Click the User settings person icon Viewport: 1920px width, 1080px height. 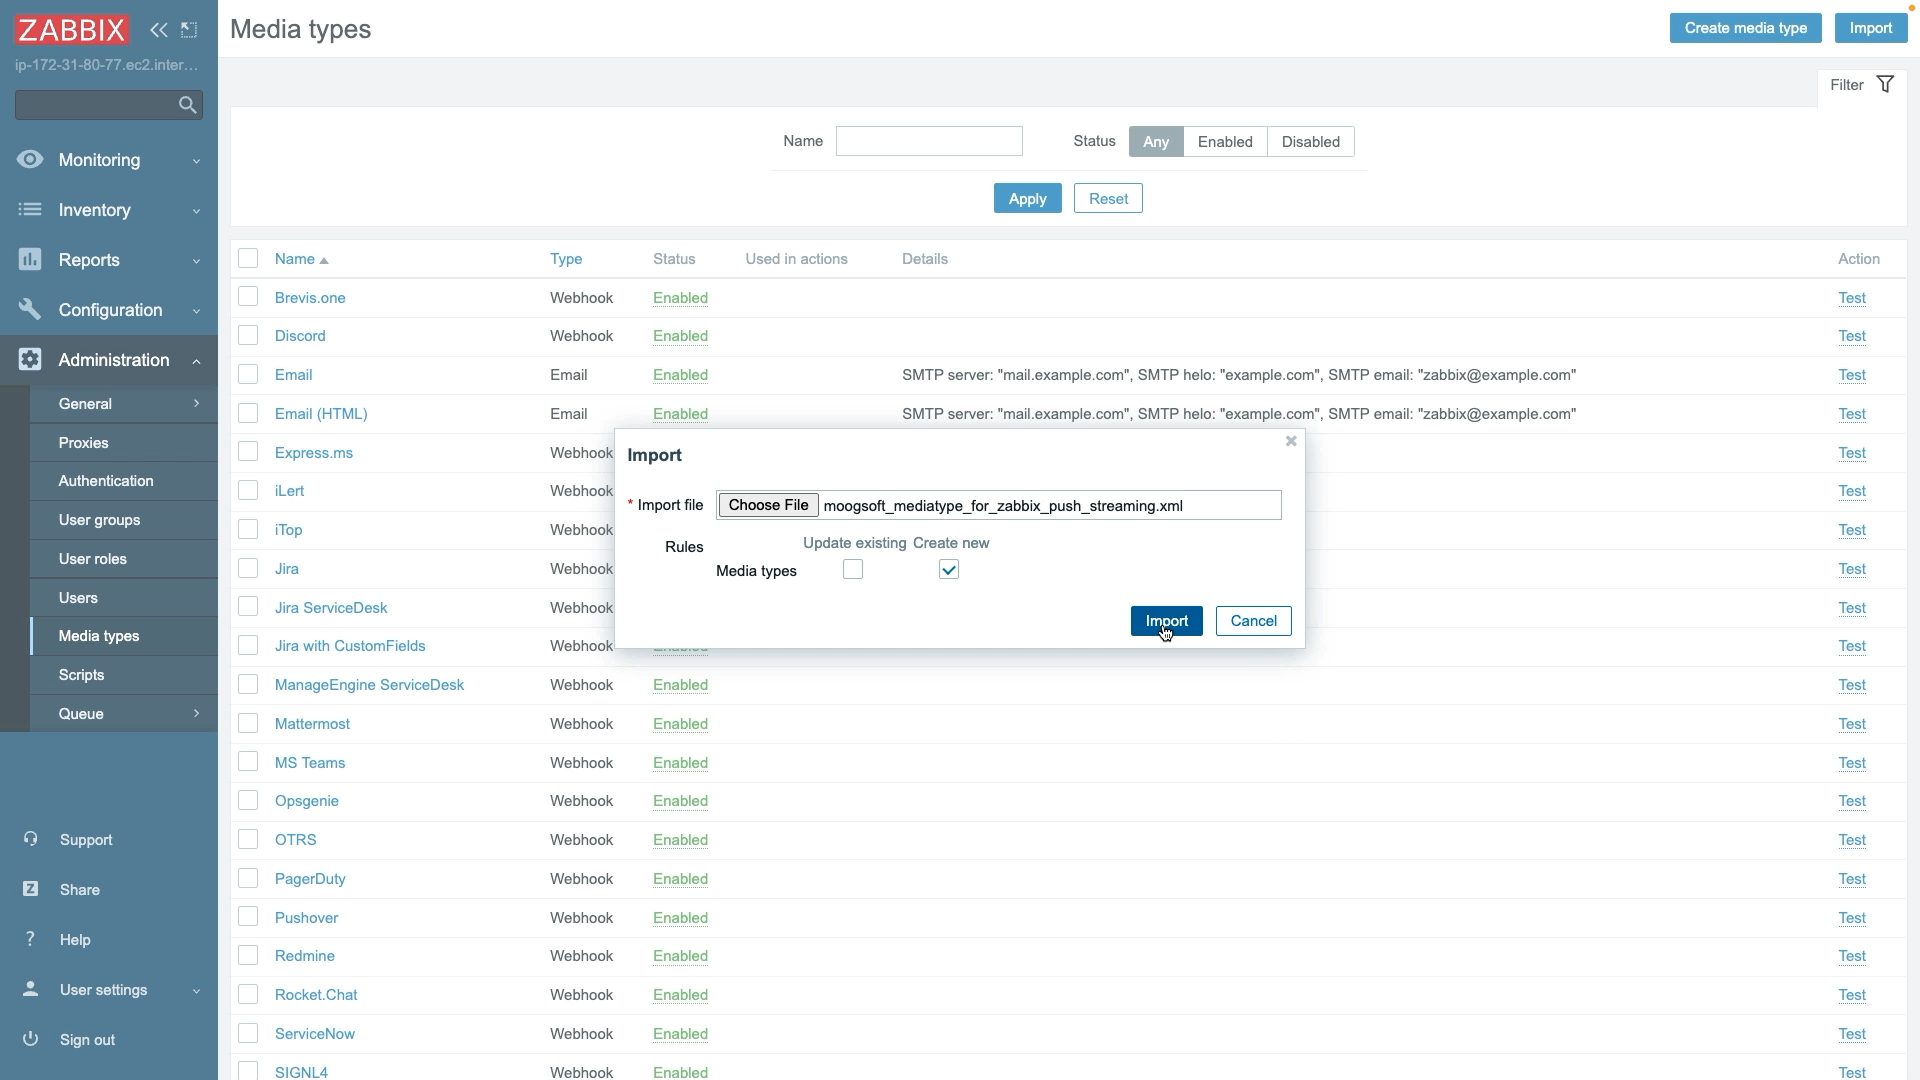point(31,989)
